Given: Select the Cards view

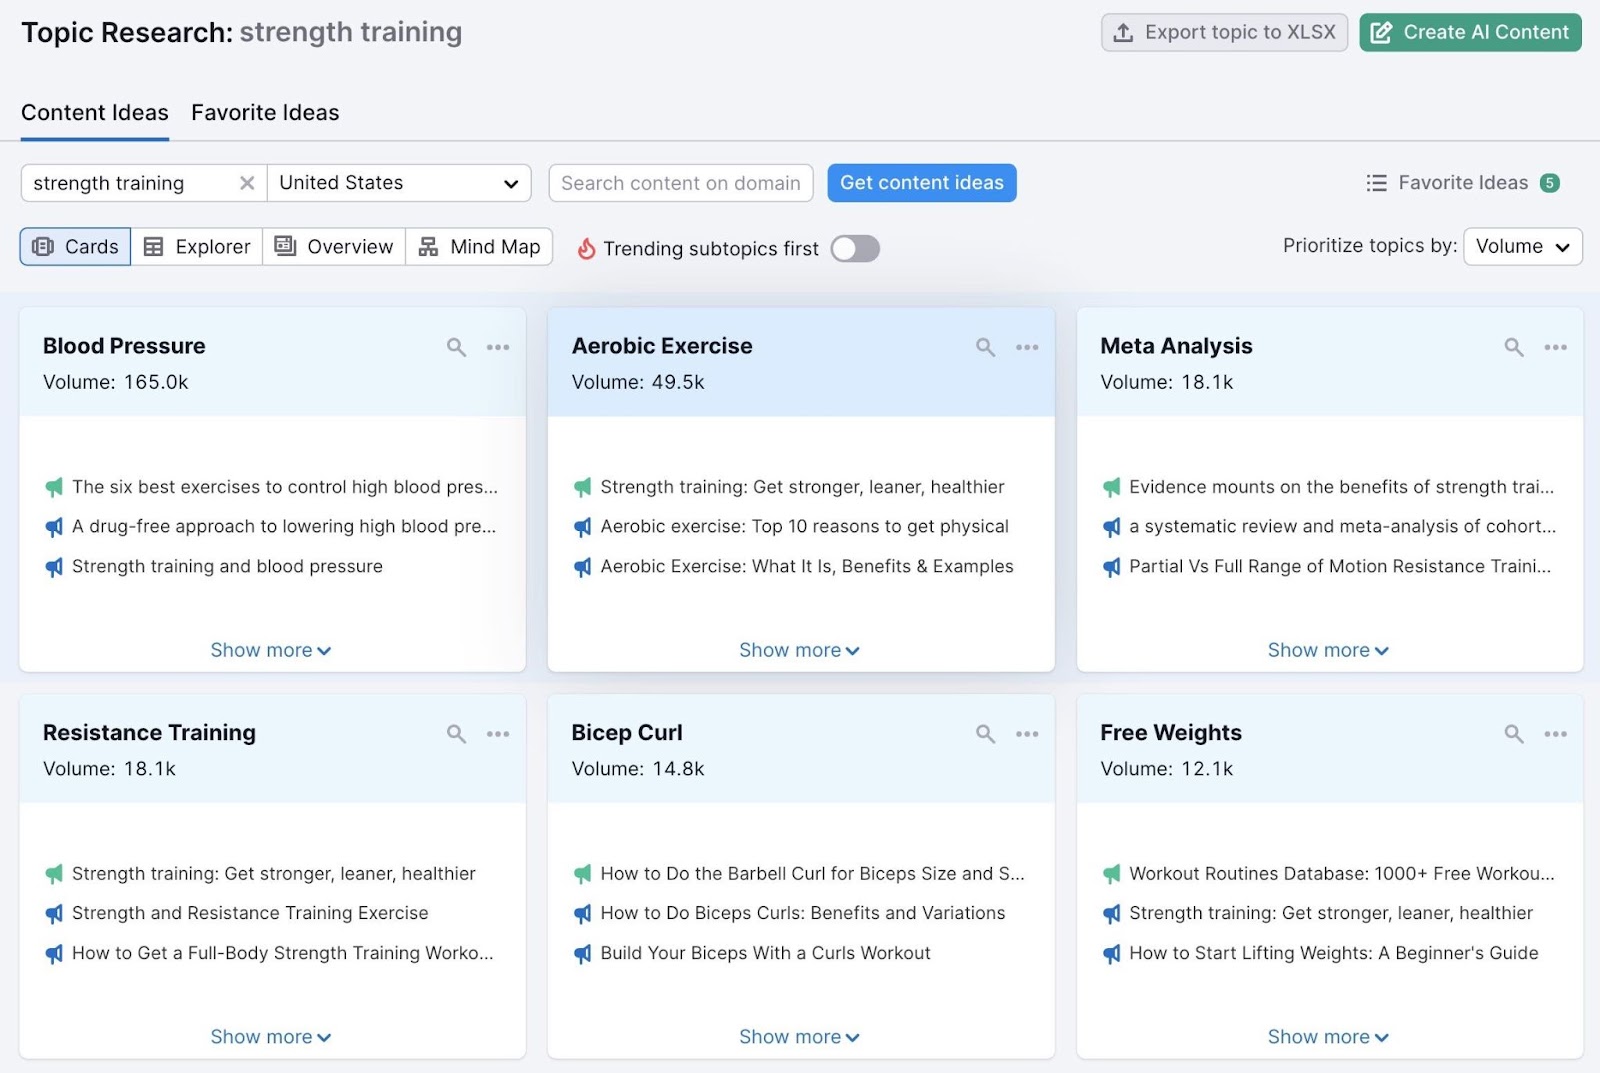Looking at the screenshot, I should 74,246.
